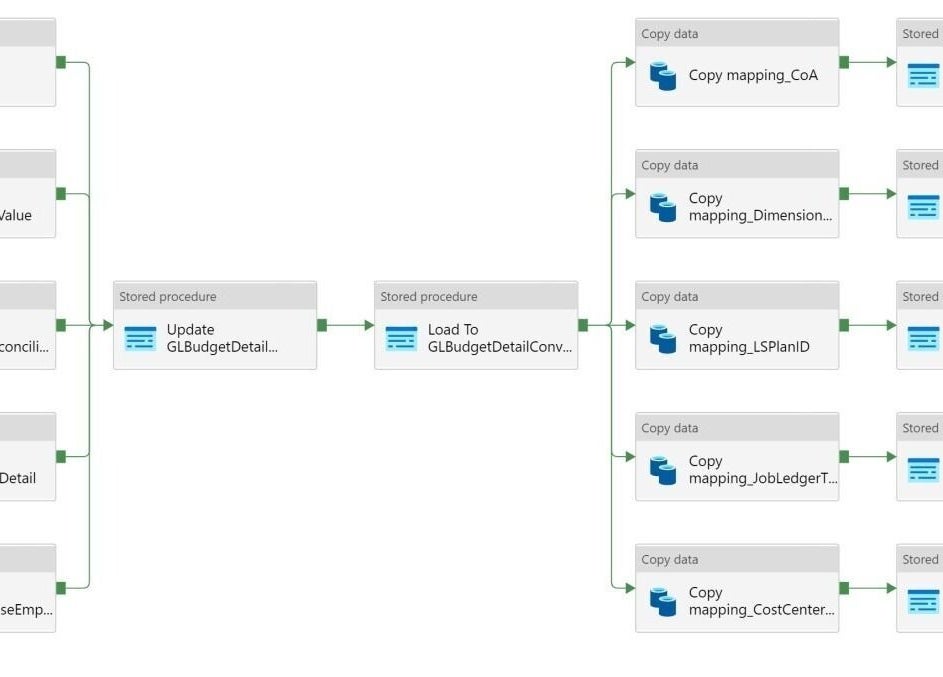Select the Load To GLBudgetDetailConv activity
This screenshot has width=943, height=677.
(476, 330)
